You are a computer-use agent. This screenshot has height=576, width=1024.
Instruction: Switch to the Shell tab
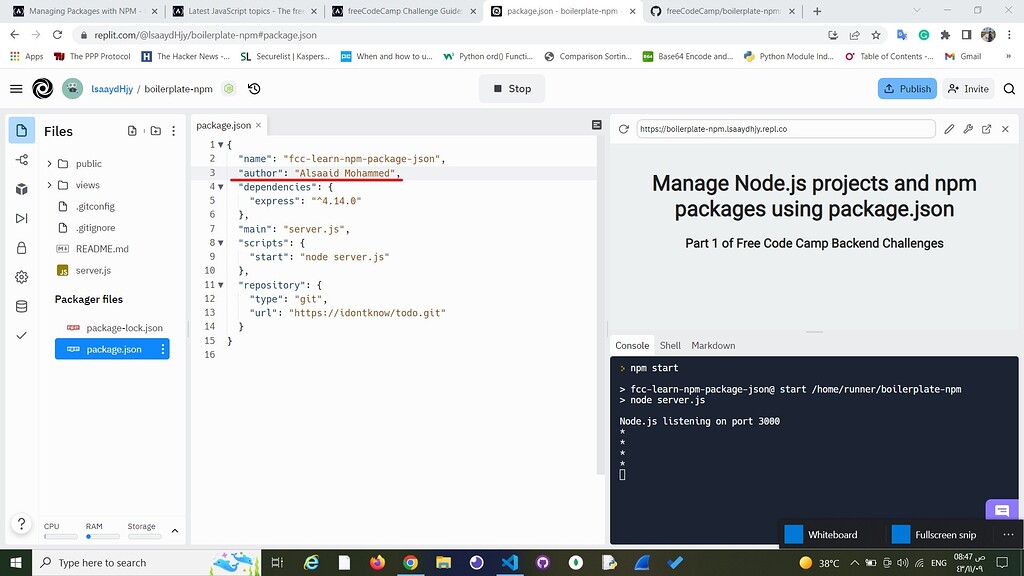pos(670,345)
